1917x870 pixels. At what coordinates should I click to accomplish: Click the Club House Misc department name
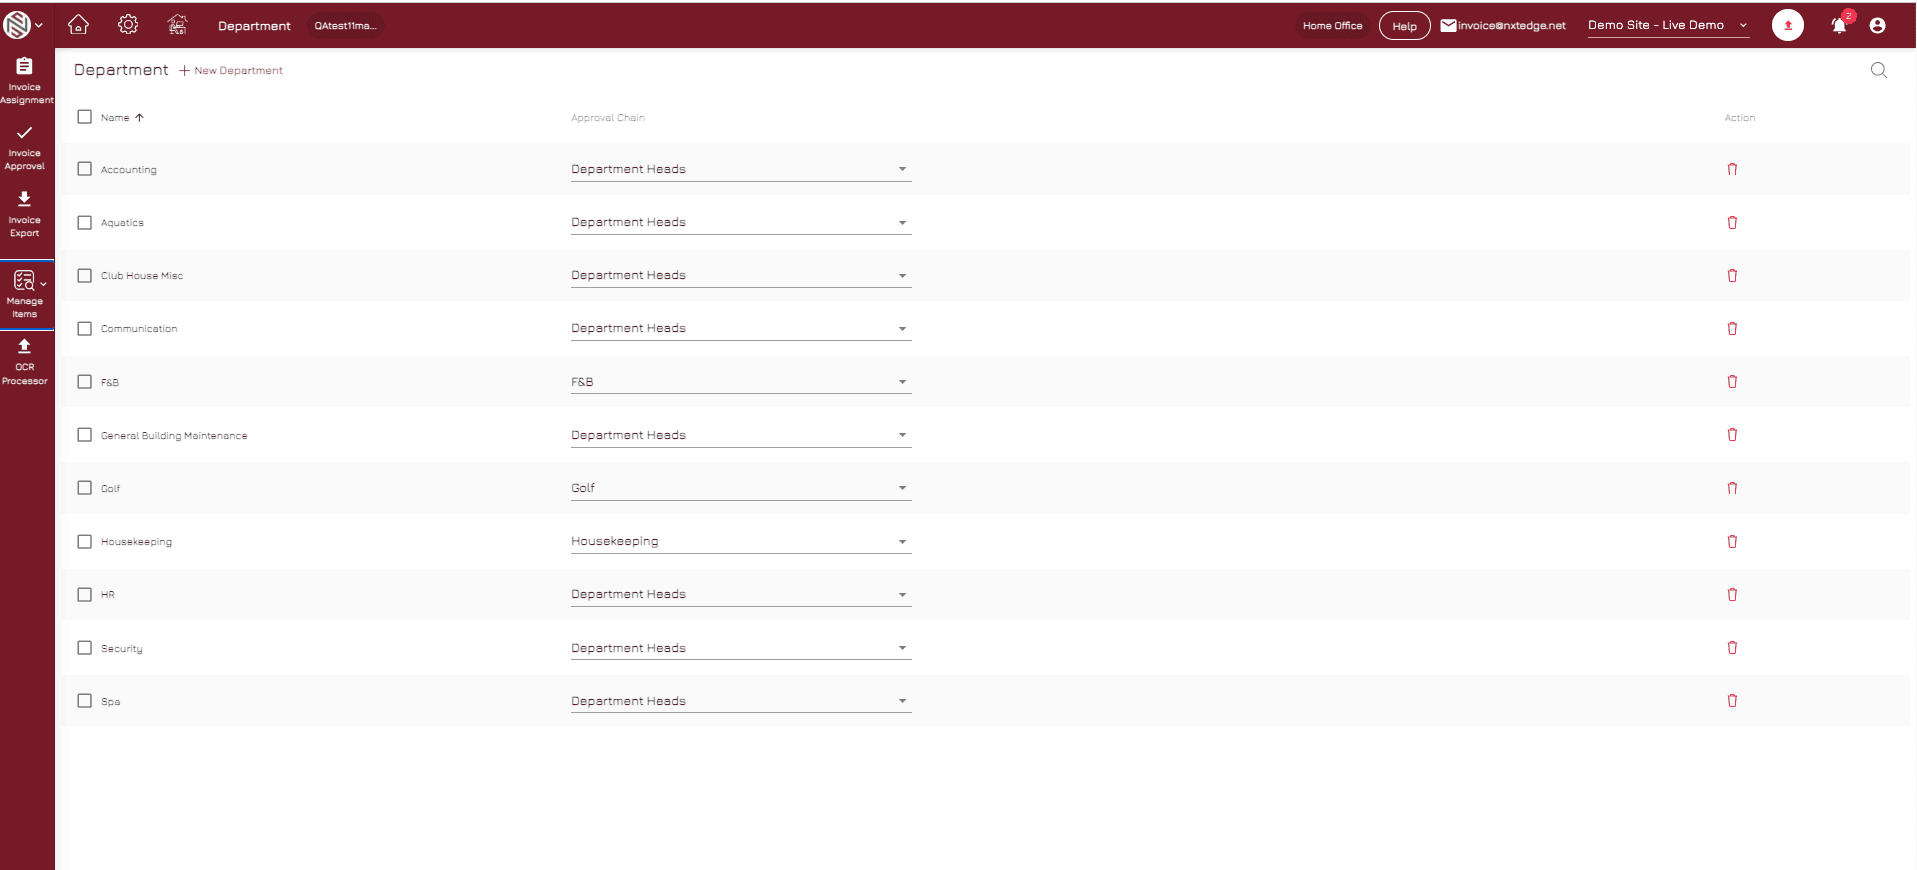coord(142,276)
